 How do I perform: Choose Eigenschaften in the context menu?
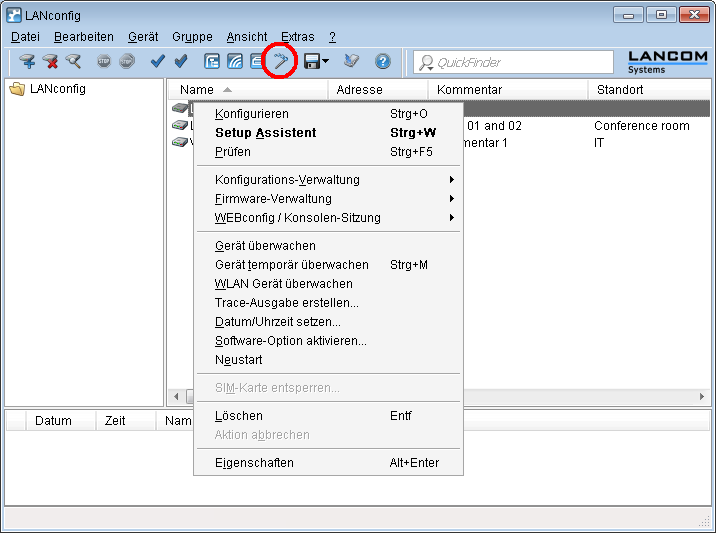click(254, 463)
